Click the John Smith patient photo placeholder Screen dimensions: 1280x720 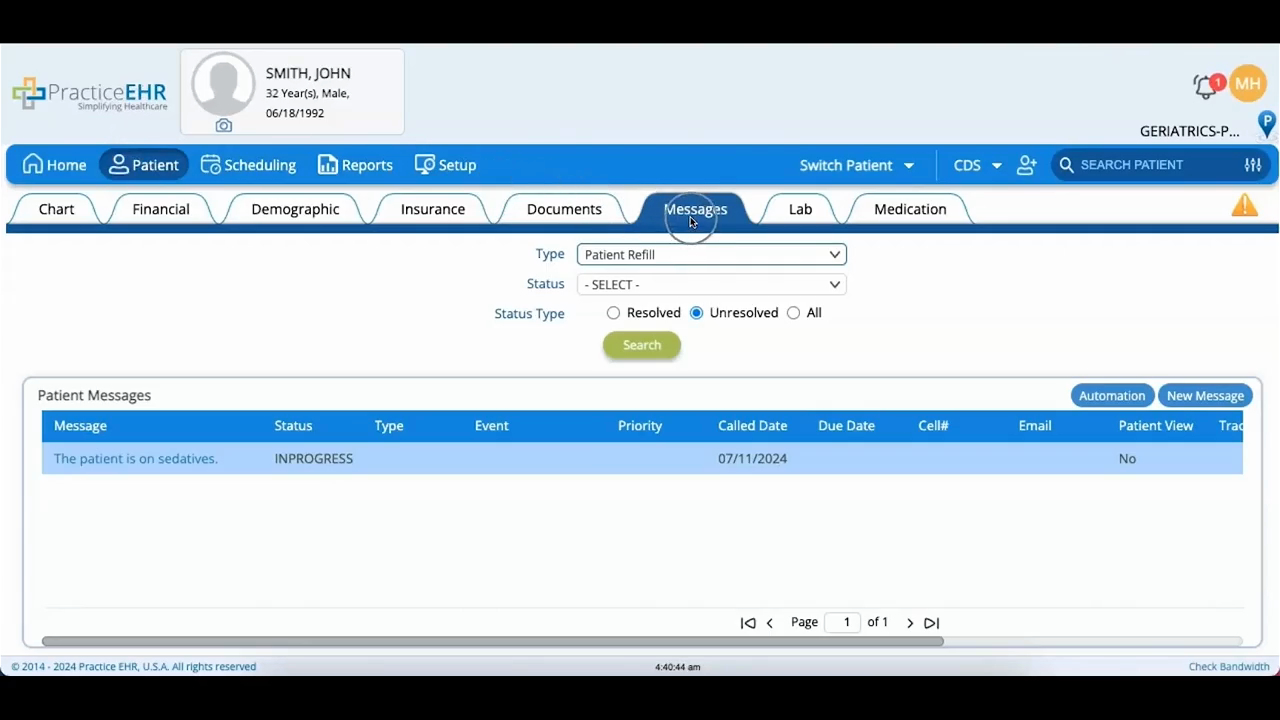[223, 84]
